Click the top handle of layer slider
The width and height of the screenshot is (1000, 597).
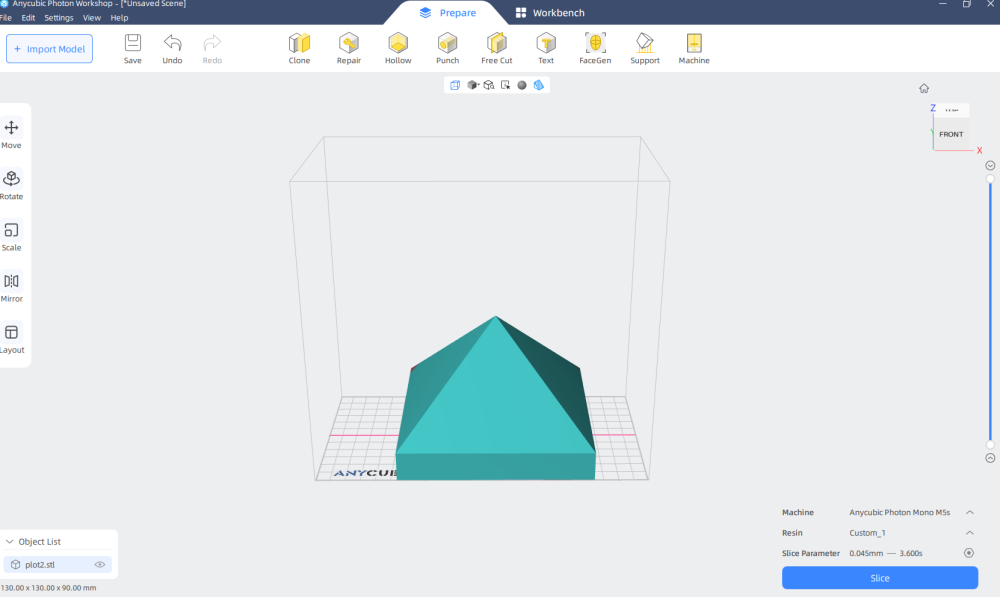point(990,179)
